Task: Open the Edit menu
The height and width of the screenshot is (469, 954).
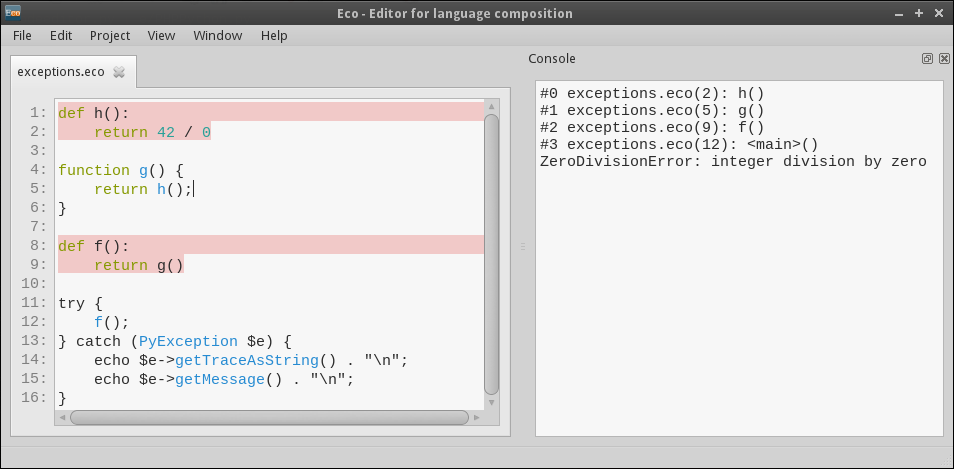Action: click(61, 35)
